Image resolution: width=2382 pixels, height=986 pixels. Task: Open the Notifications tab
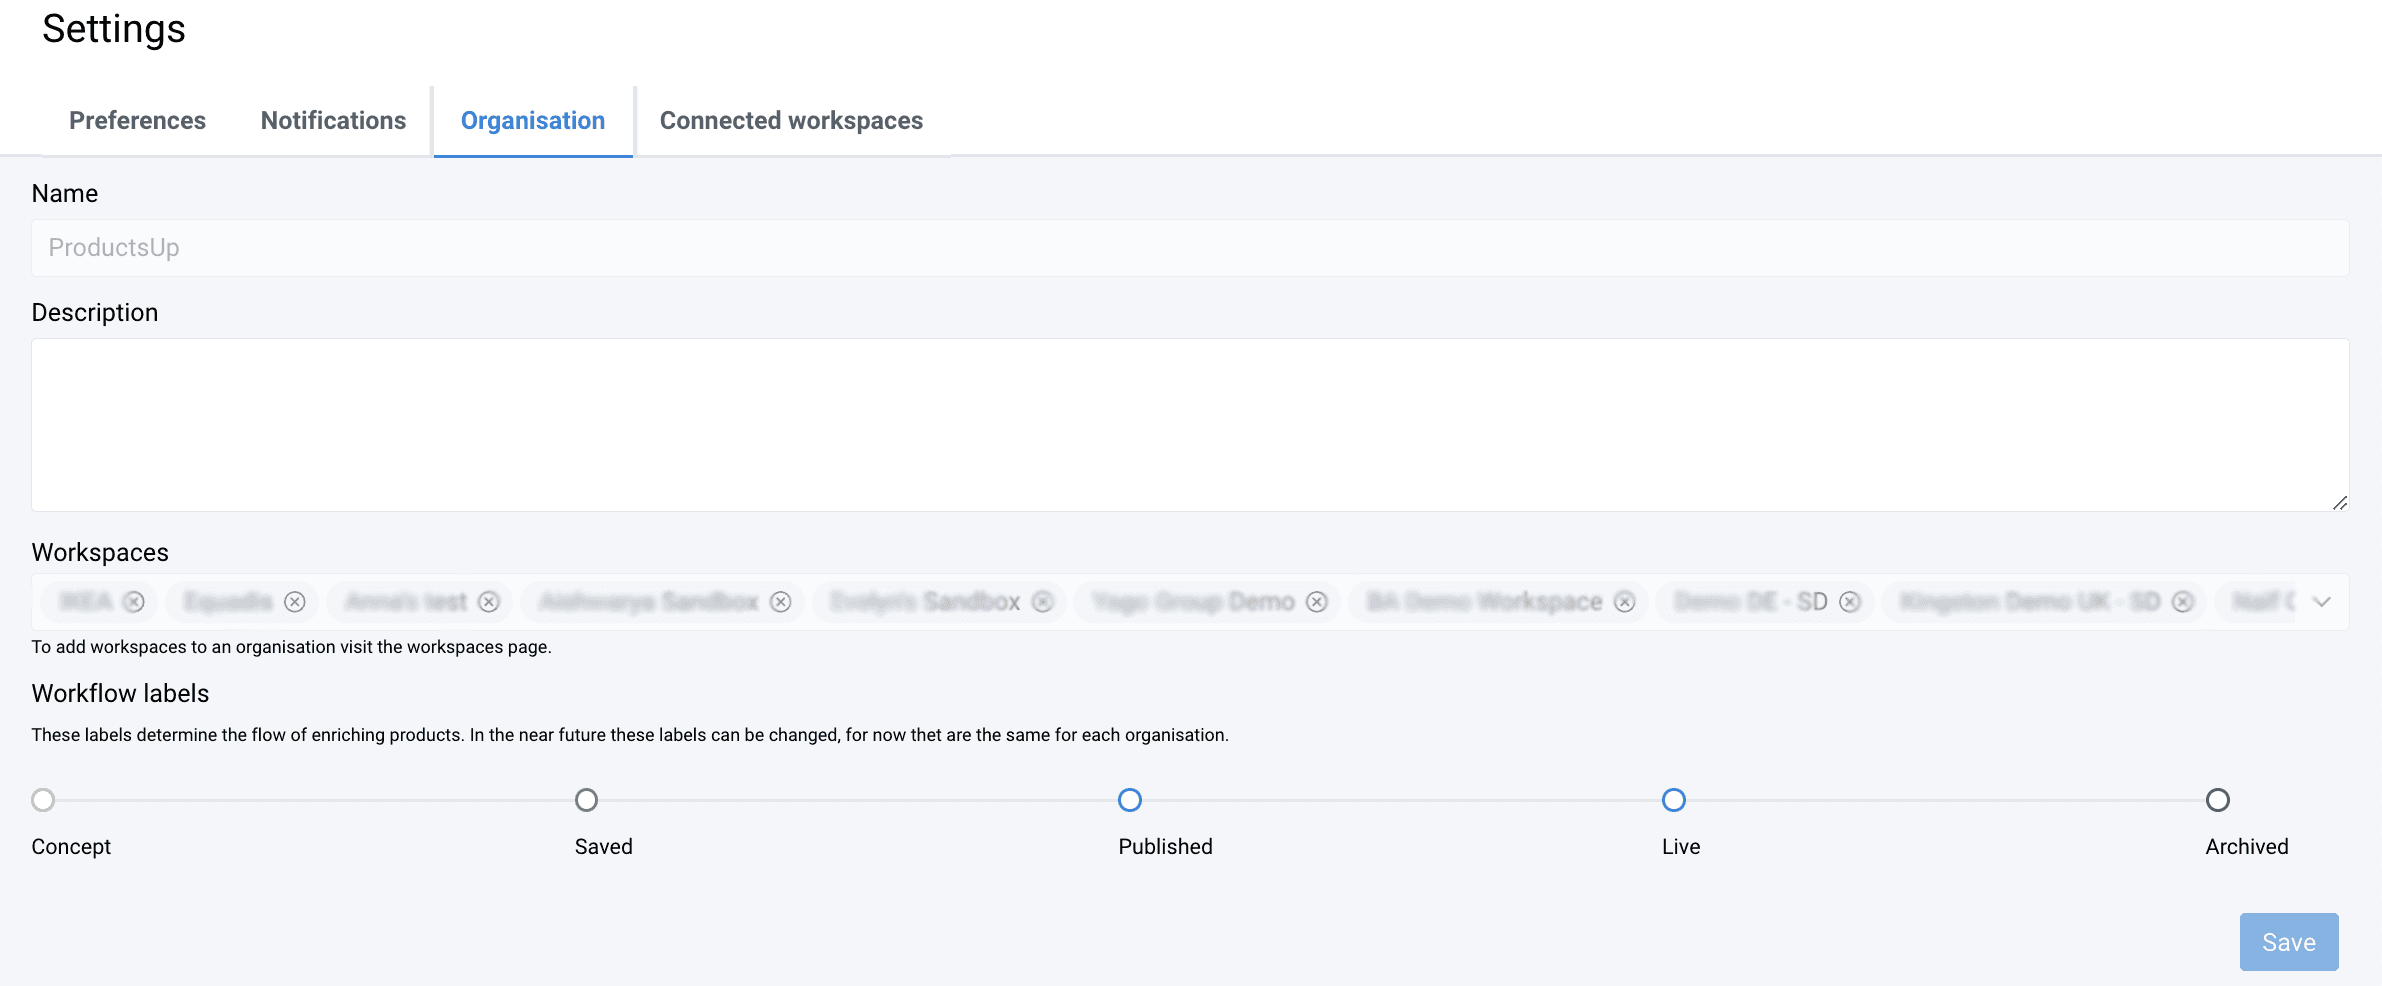pyautogui.click(x=333, y=121)
